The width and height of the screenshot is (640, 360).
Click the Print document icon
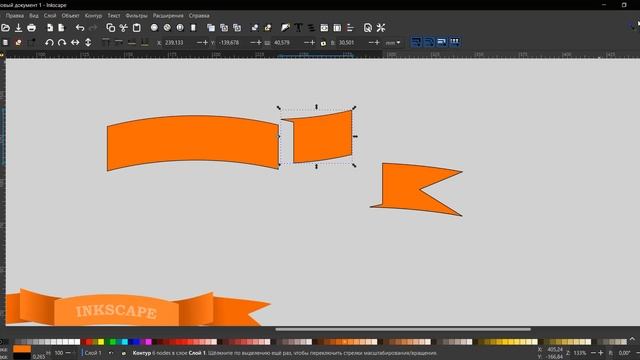31,28
